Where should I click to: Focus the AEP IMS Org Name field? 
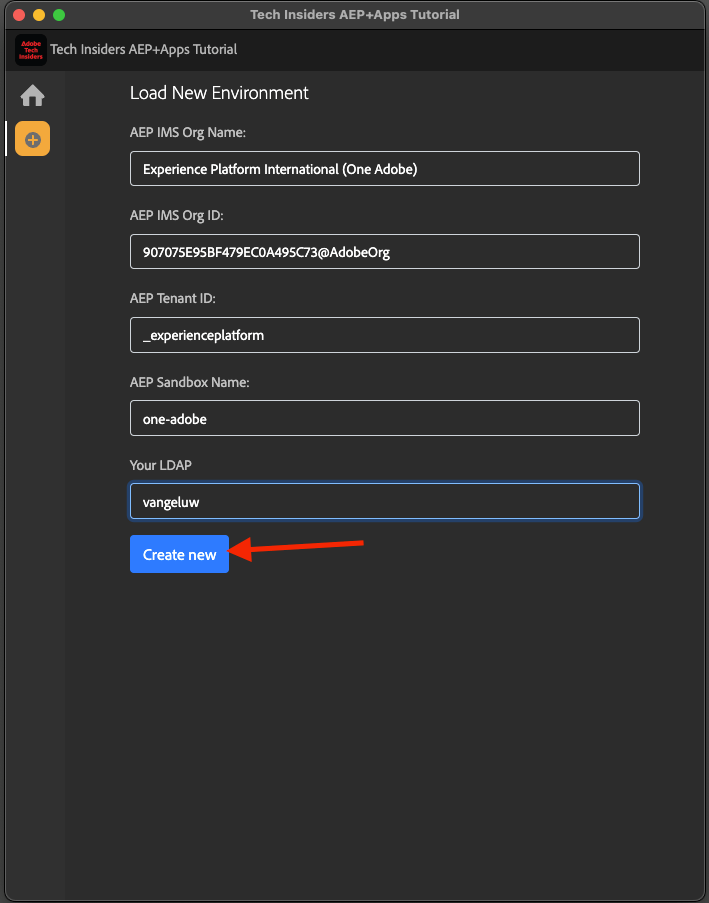[384, 169]
